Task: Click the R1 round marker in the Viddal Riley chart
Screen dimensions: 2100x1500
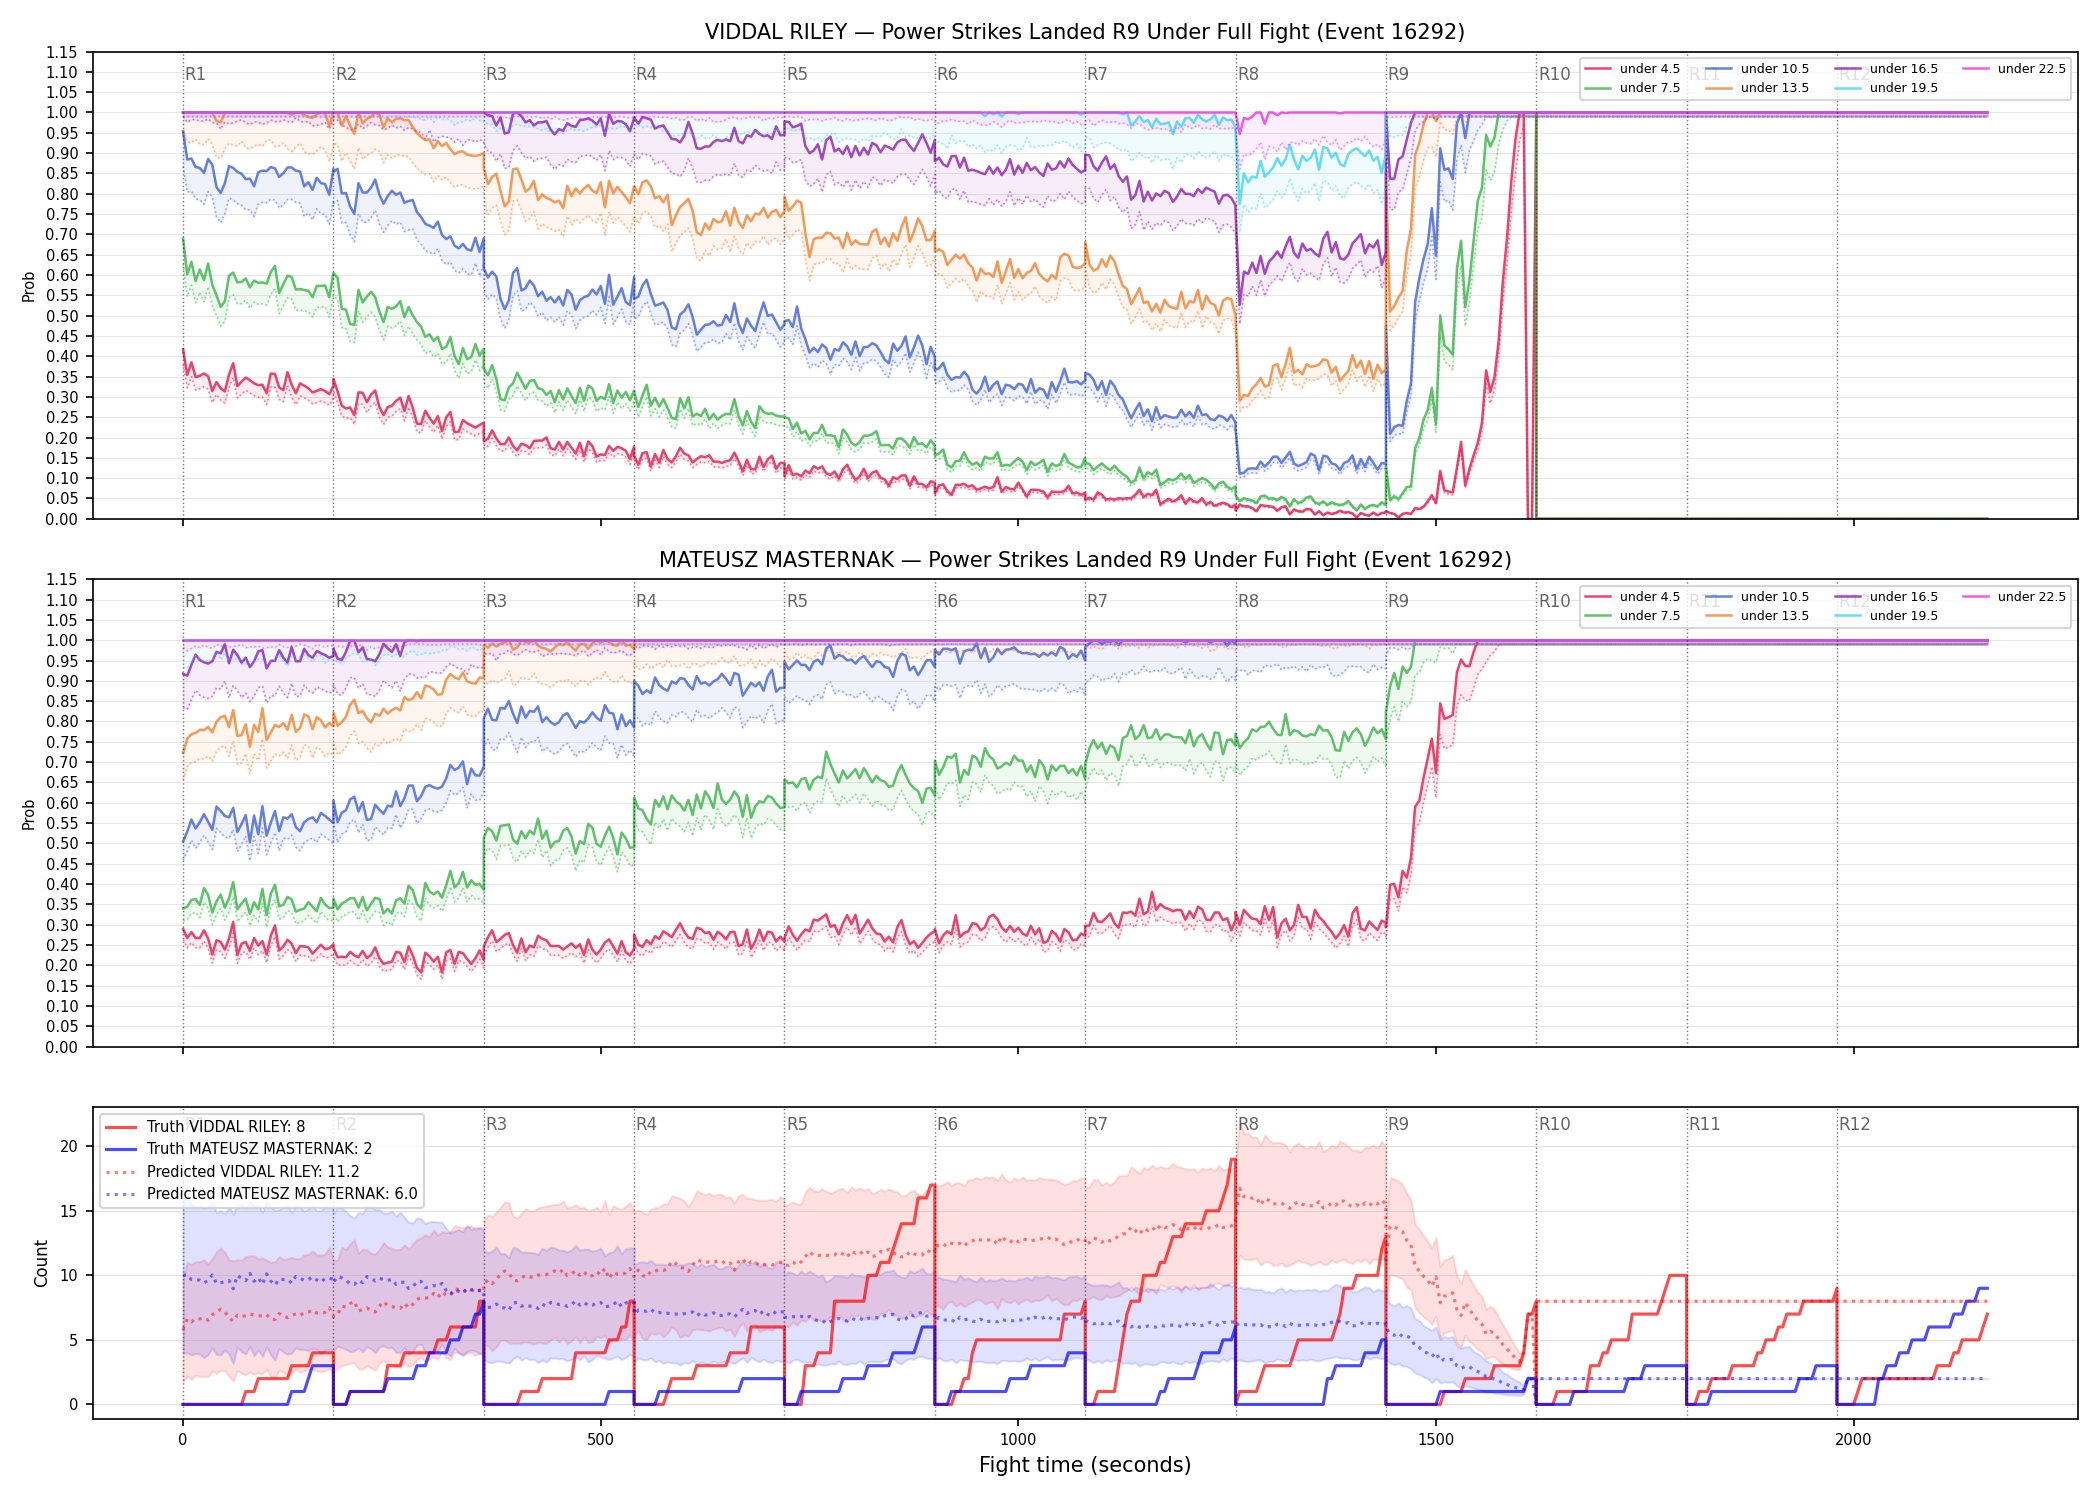Action: tap(195, 74)
